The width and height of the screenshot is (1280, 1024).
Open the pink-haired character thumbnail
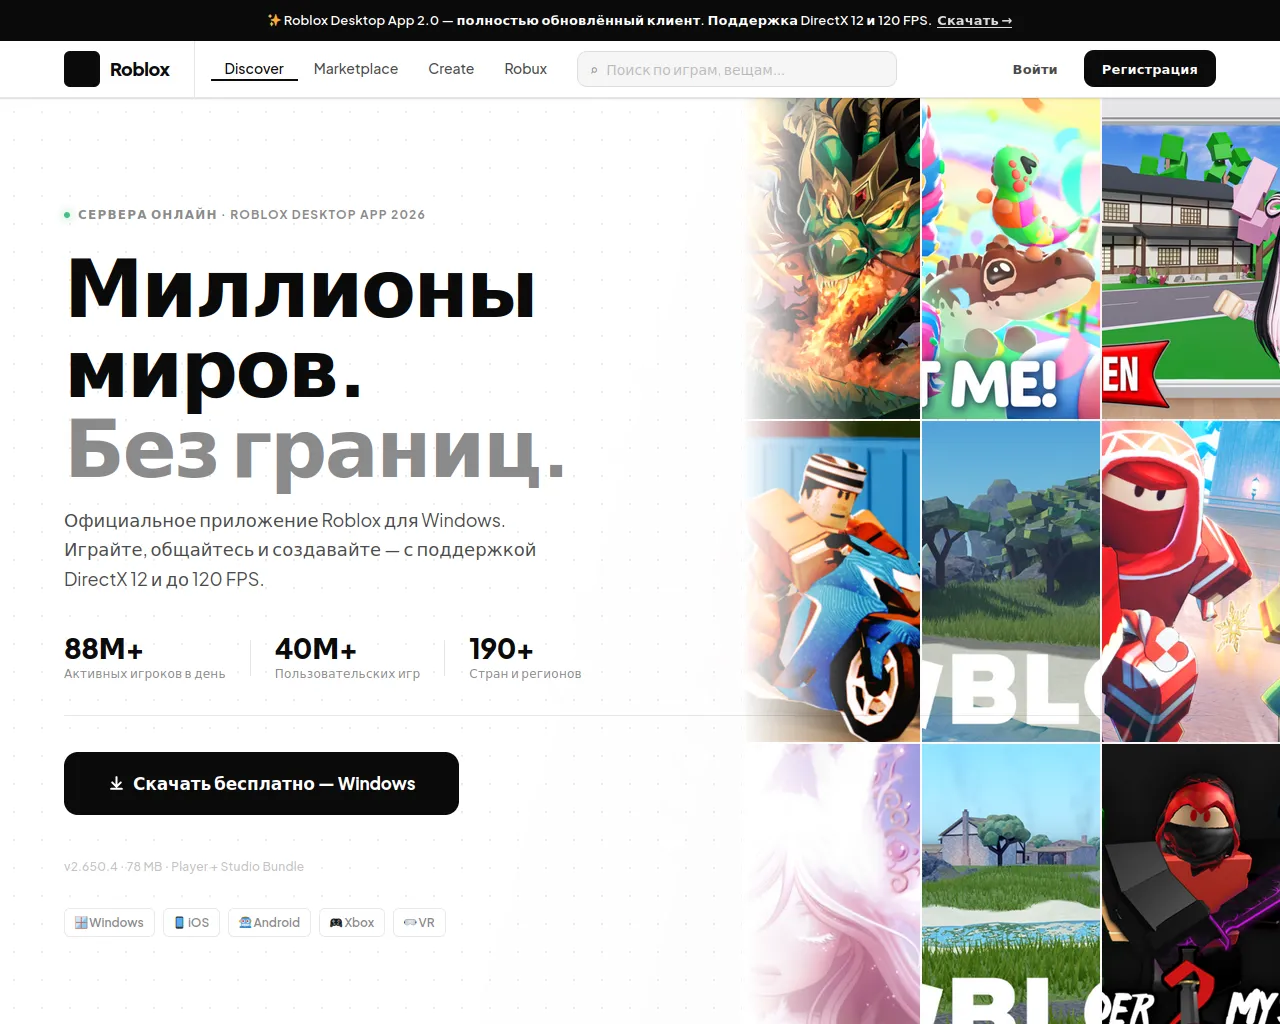click(832, 884)
